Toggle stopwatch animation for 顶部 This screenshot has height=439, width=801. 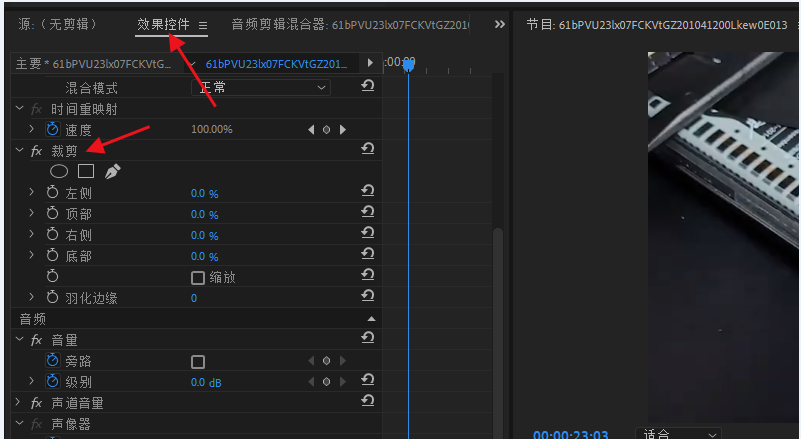[53, 214]
